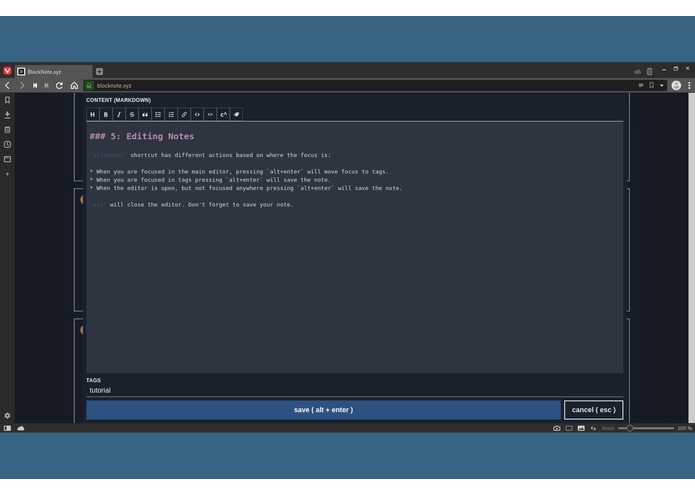This screenshot has height=494, width=695.
Task: Click the tags field containing tutorial
Action: (x=355, y=390)
